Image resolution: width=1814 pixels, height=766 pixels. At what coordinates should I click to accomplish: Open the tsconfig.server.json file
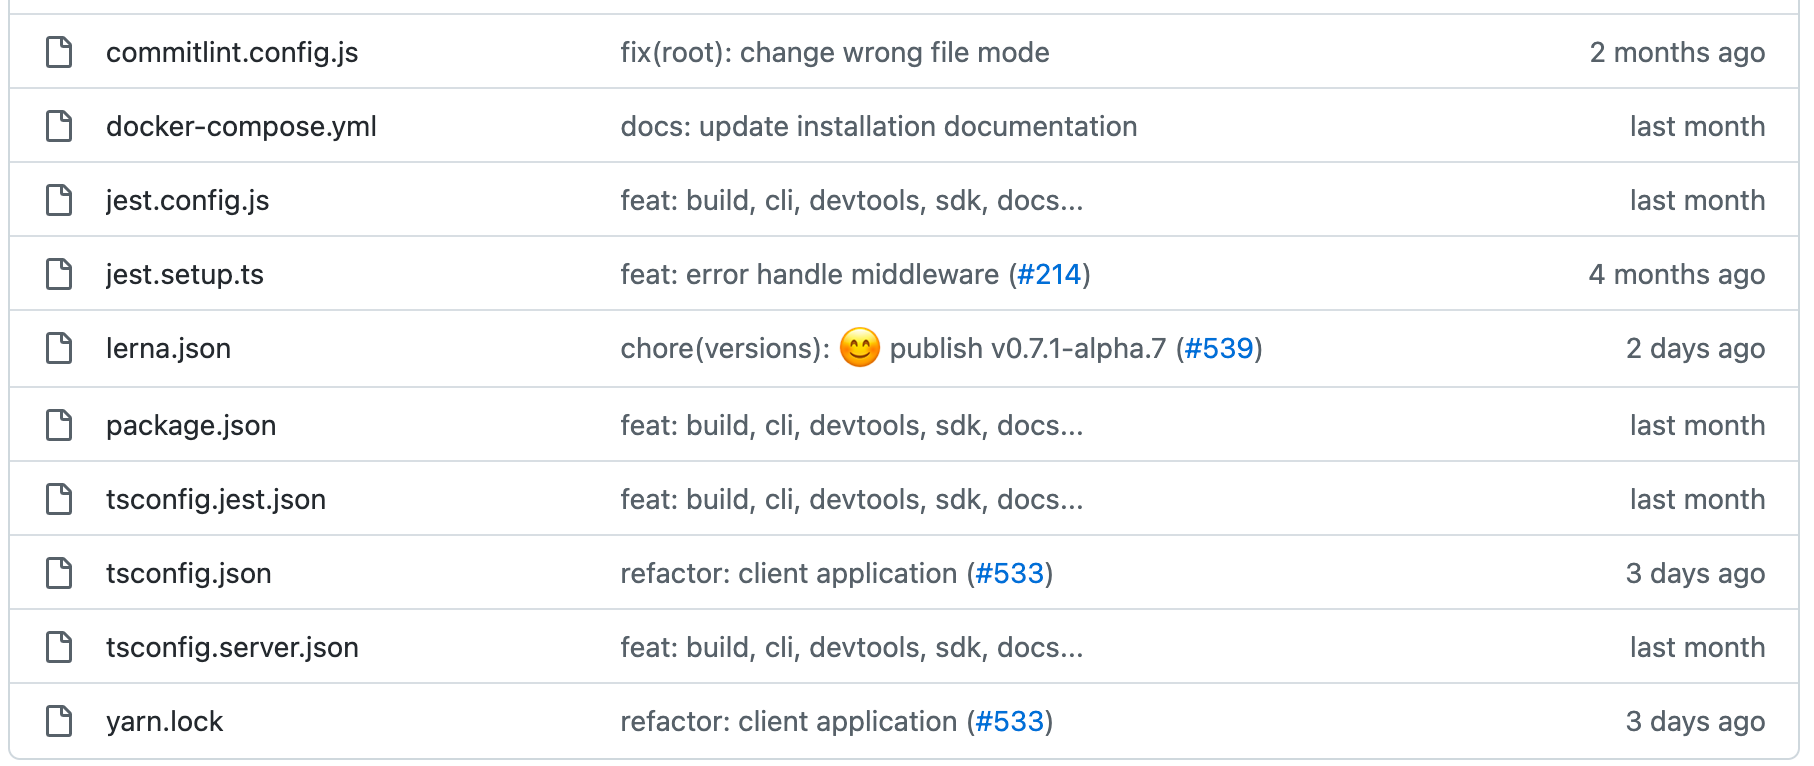[x=233, y=646]
